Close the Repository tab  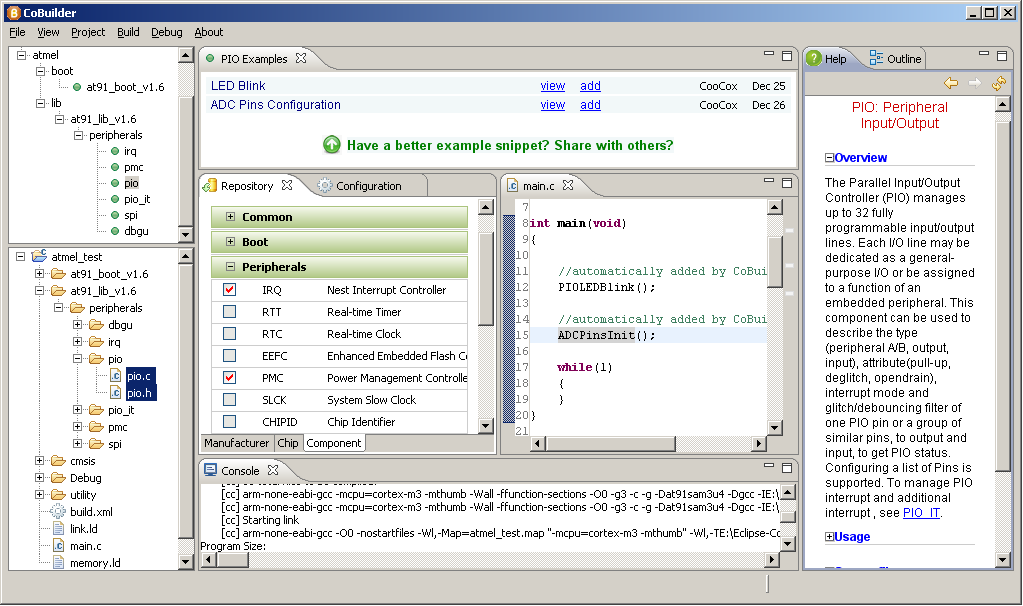(287, 185)
